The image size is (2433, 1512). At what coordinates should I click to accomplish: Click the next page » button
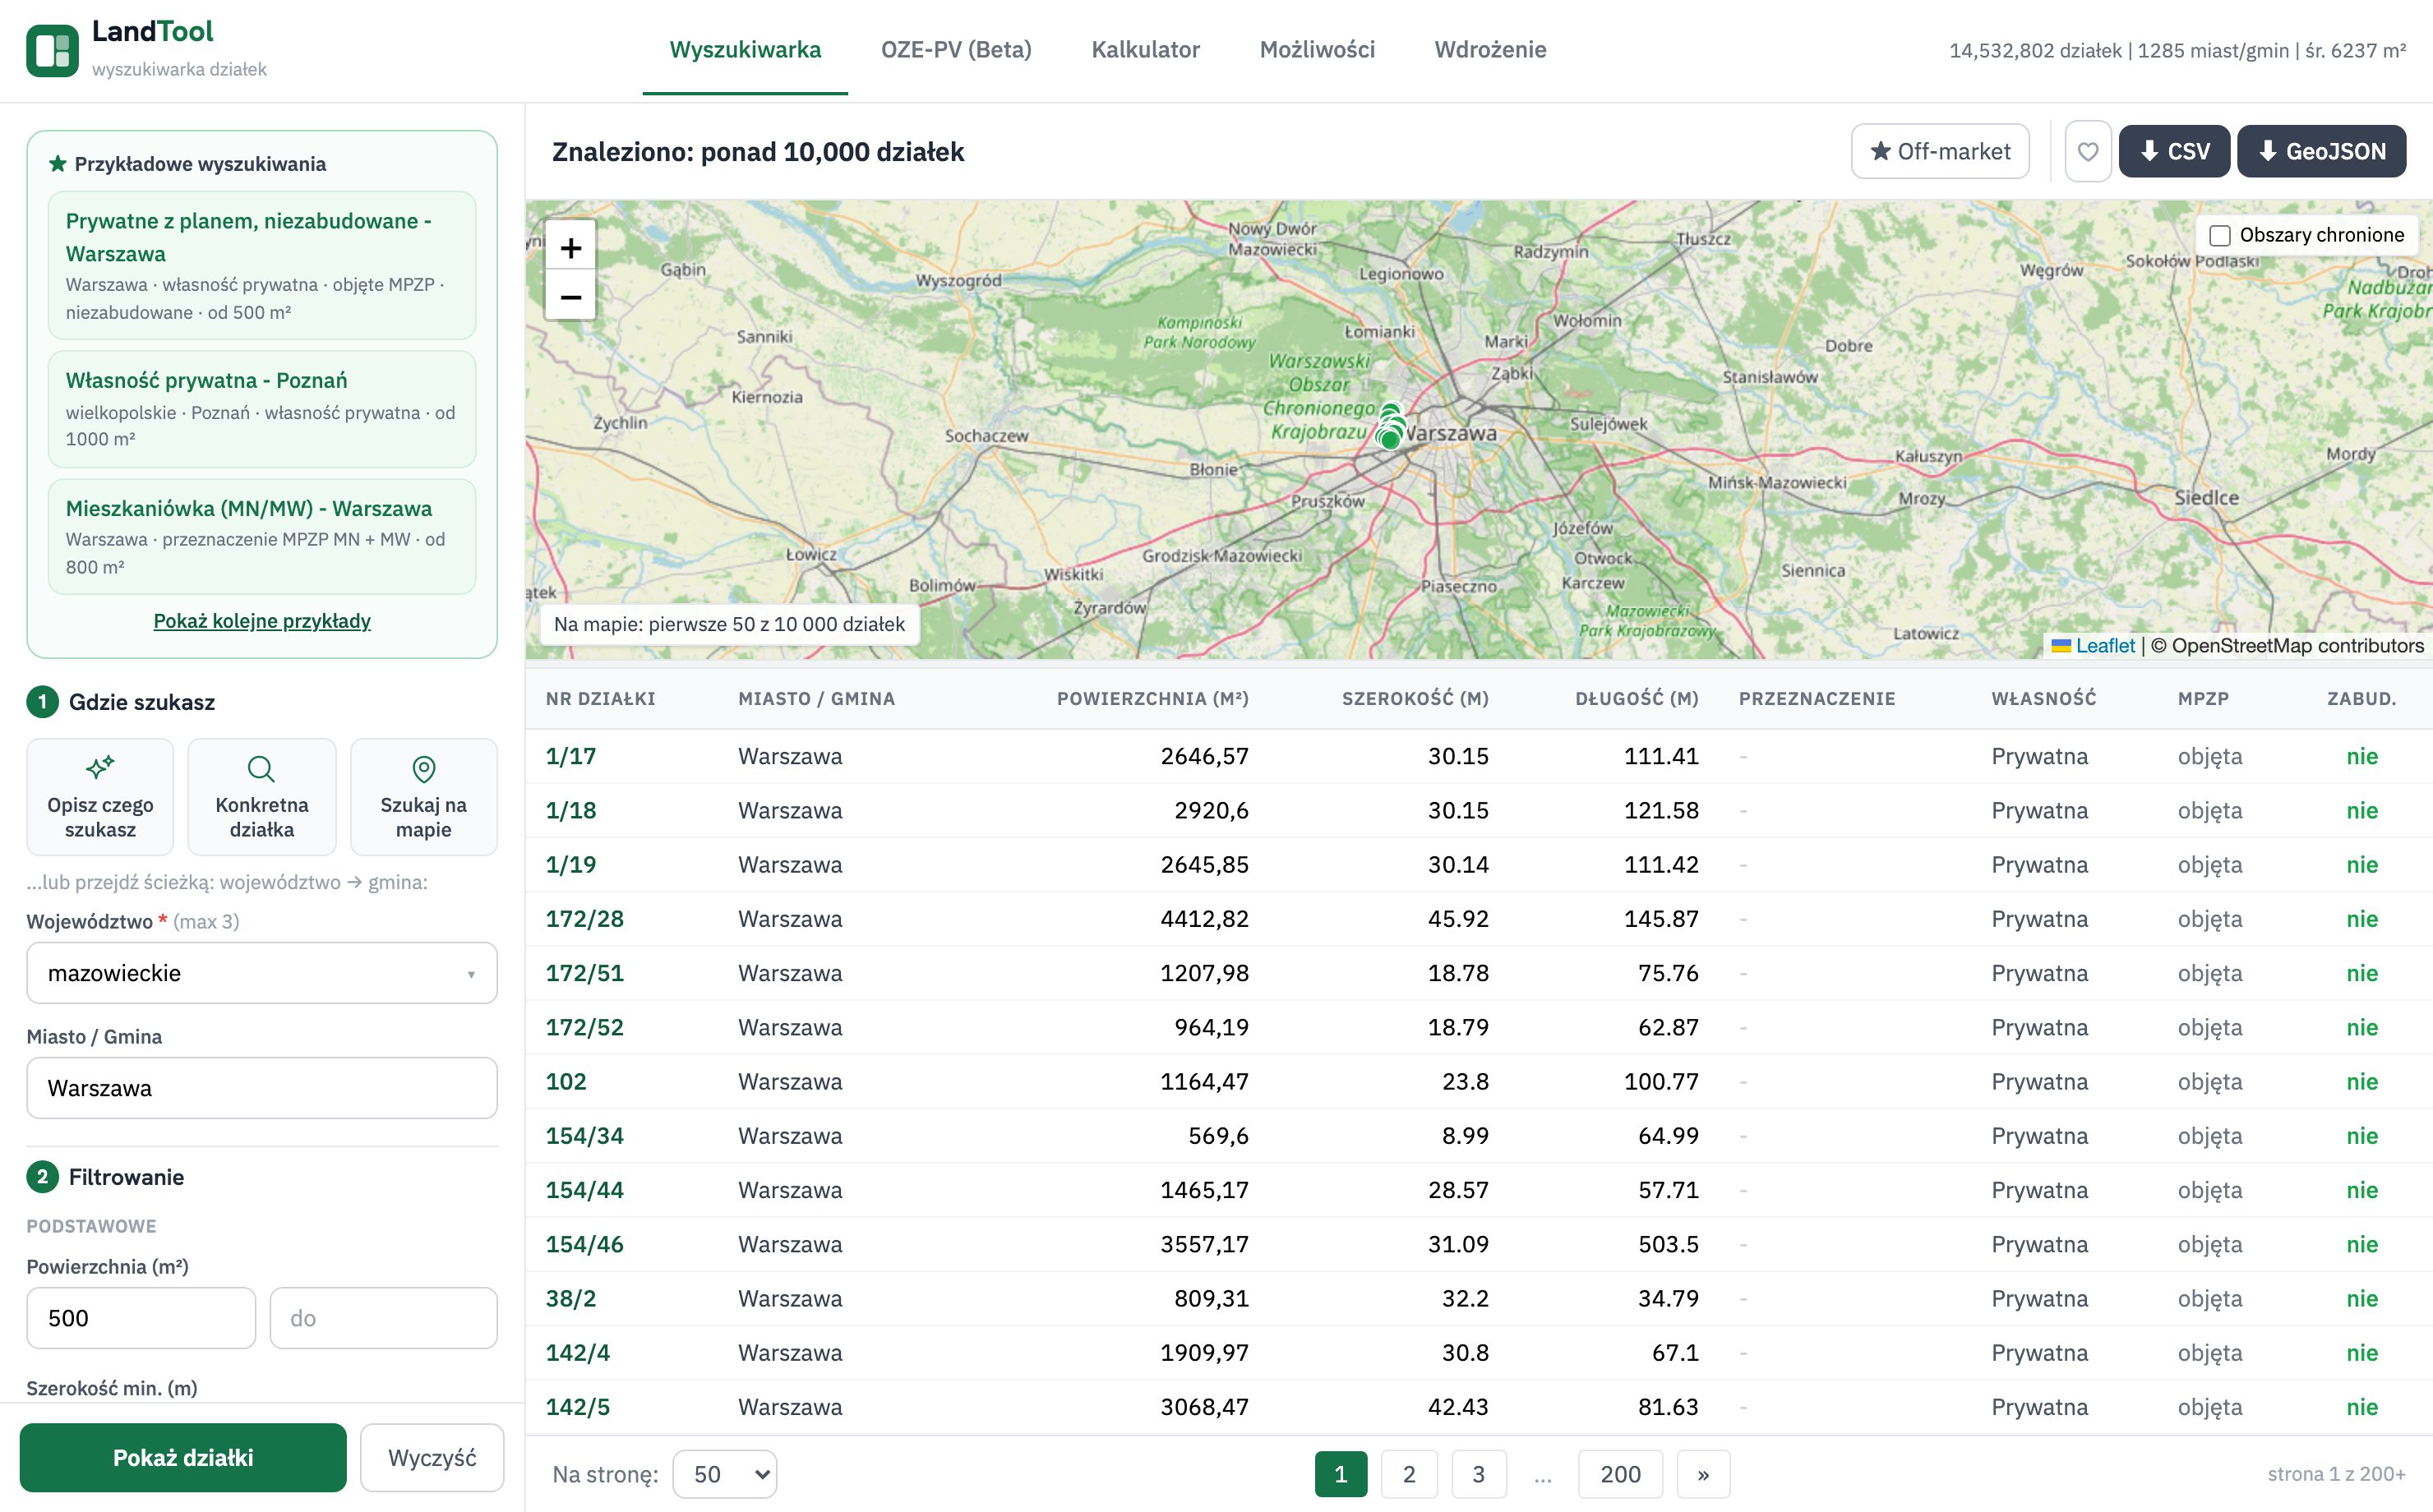tap(1703, 1474)
